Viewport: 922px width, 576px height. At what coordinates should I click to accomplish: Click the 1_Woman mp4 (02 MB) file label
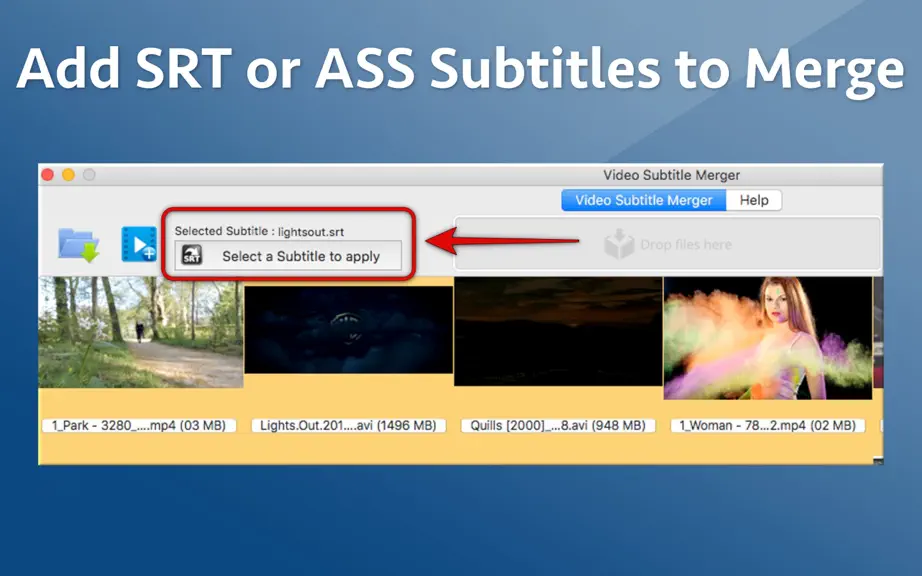767,426
